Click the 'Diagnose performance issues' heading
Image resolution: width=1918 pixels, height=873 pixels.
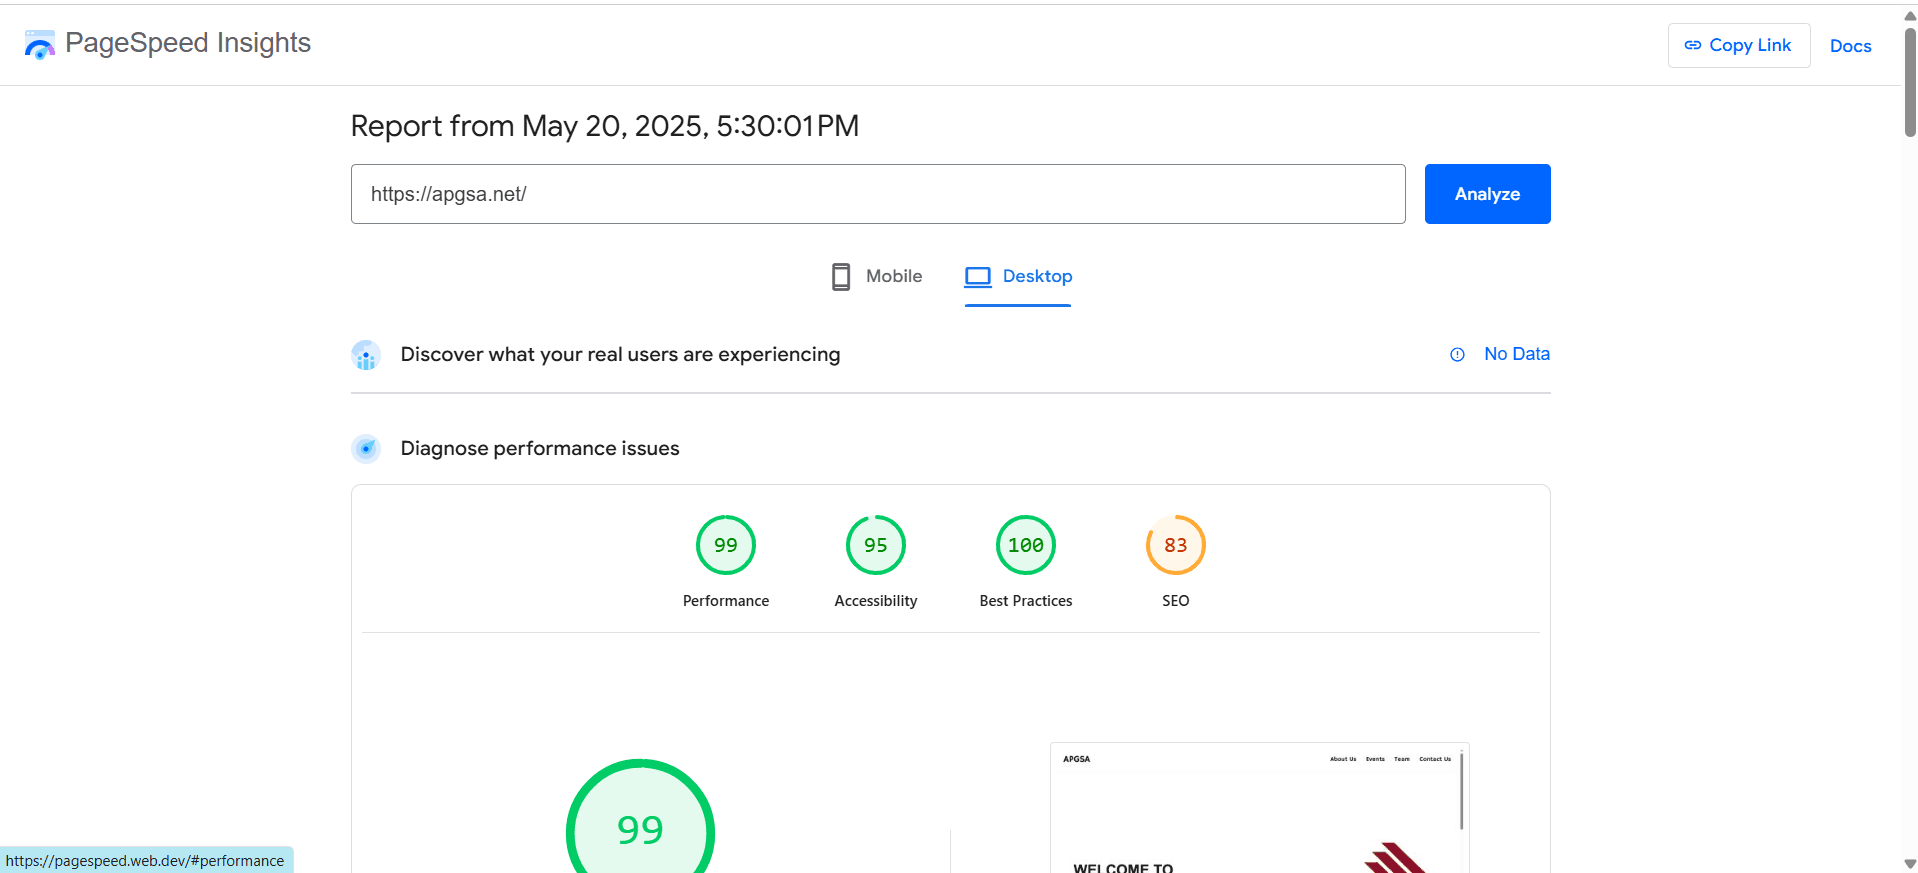coord(540,449)
